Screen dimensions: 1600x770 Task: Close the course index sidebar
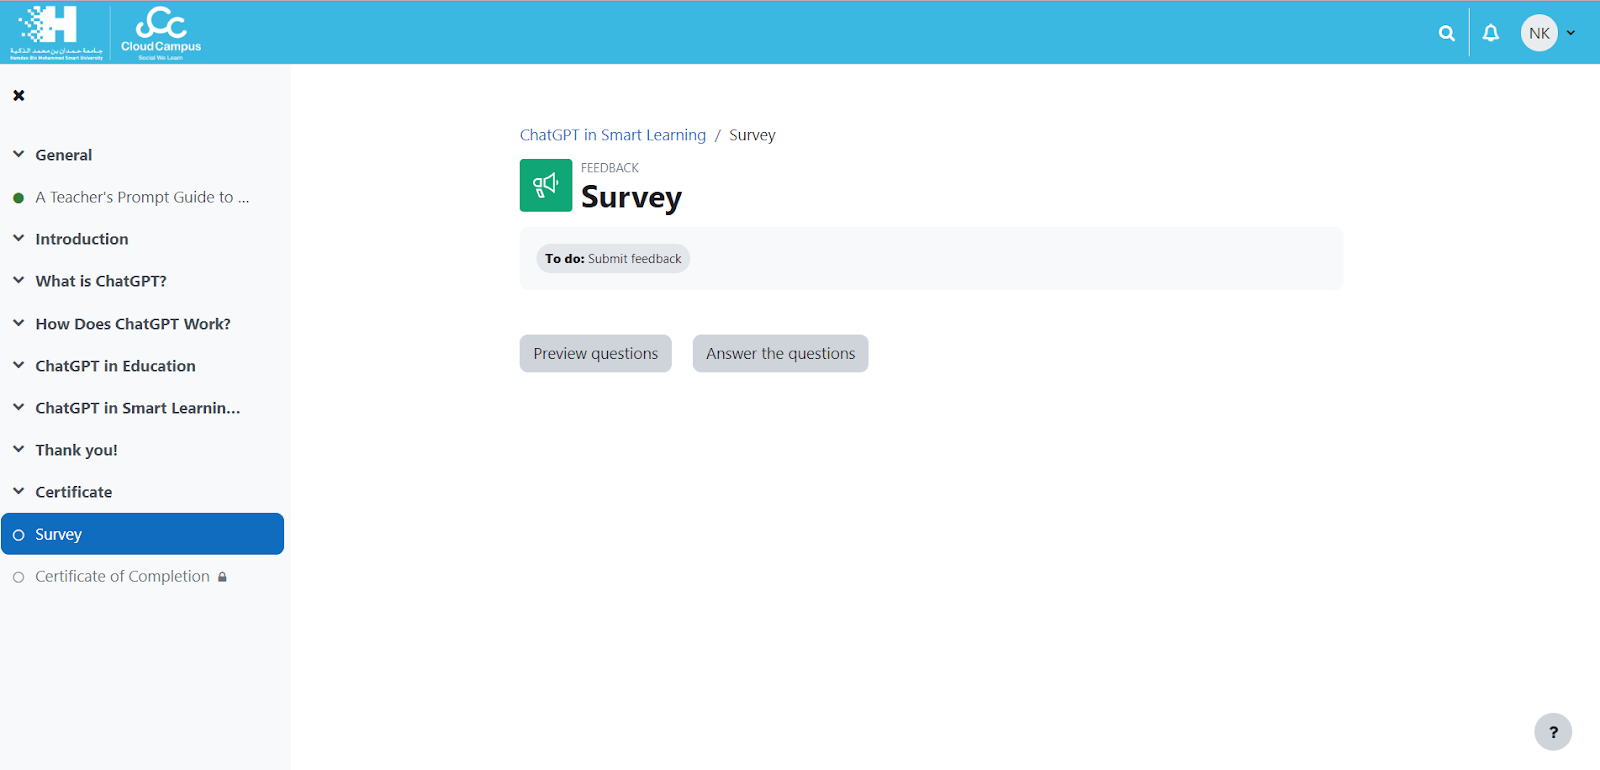[19, 95]
